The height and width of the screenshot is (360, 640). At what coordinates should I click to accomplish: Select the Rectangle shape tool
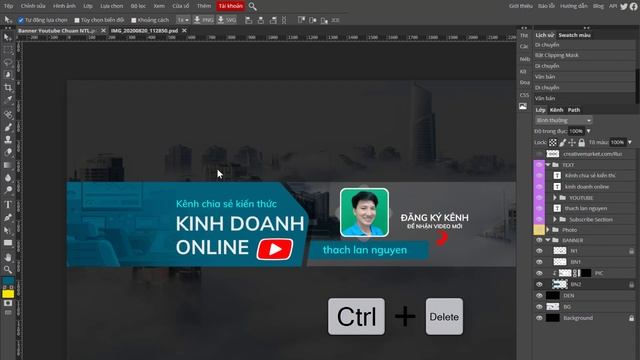click(8, 243)
